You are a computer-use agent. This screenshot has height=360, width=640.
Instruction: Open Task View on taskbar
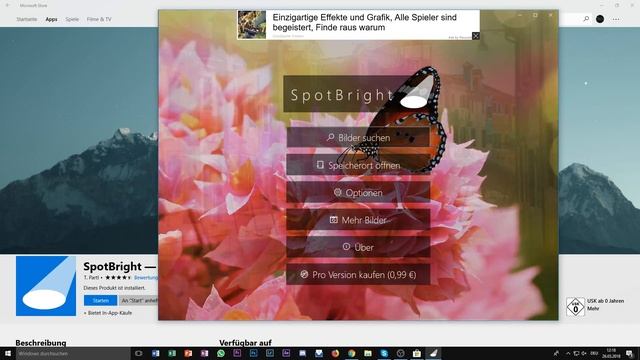pos(139,353)
